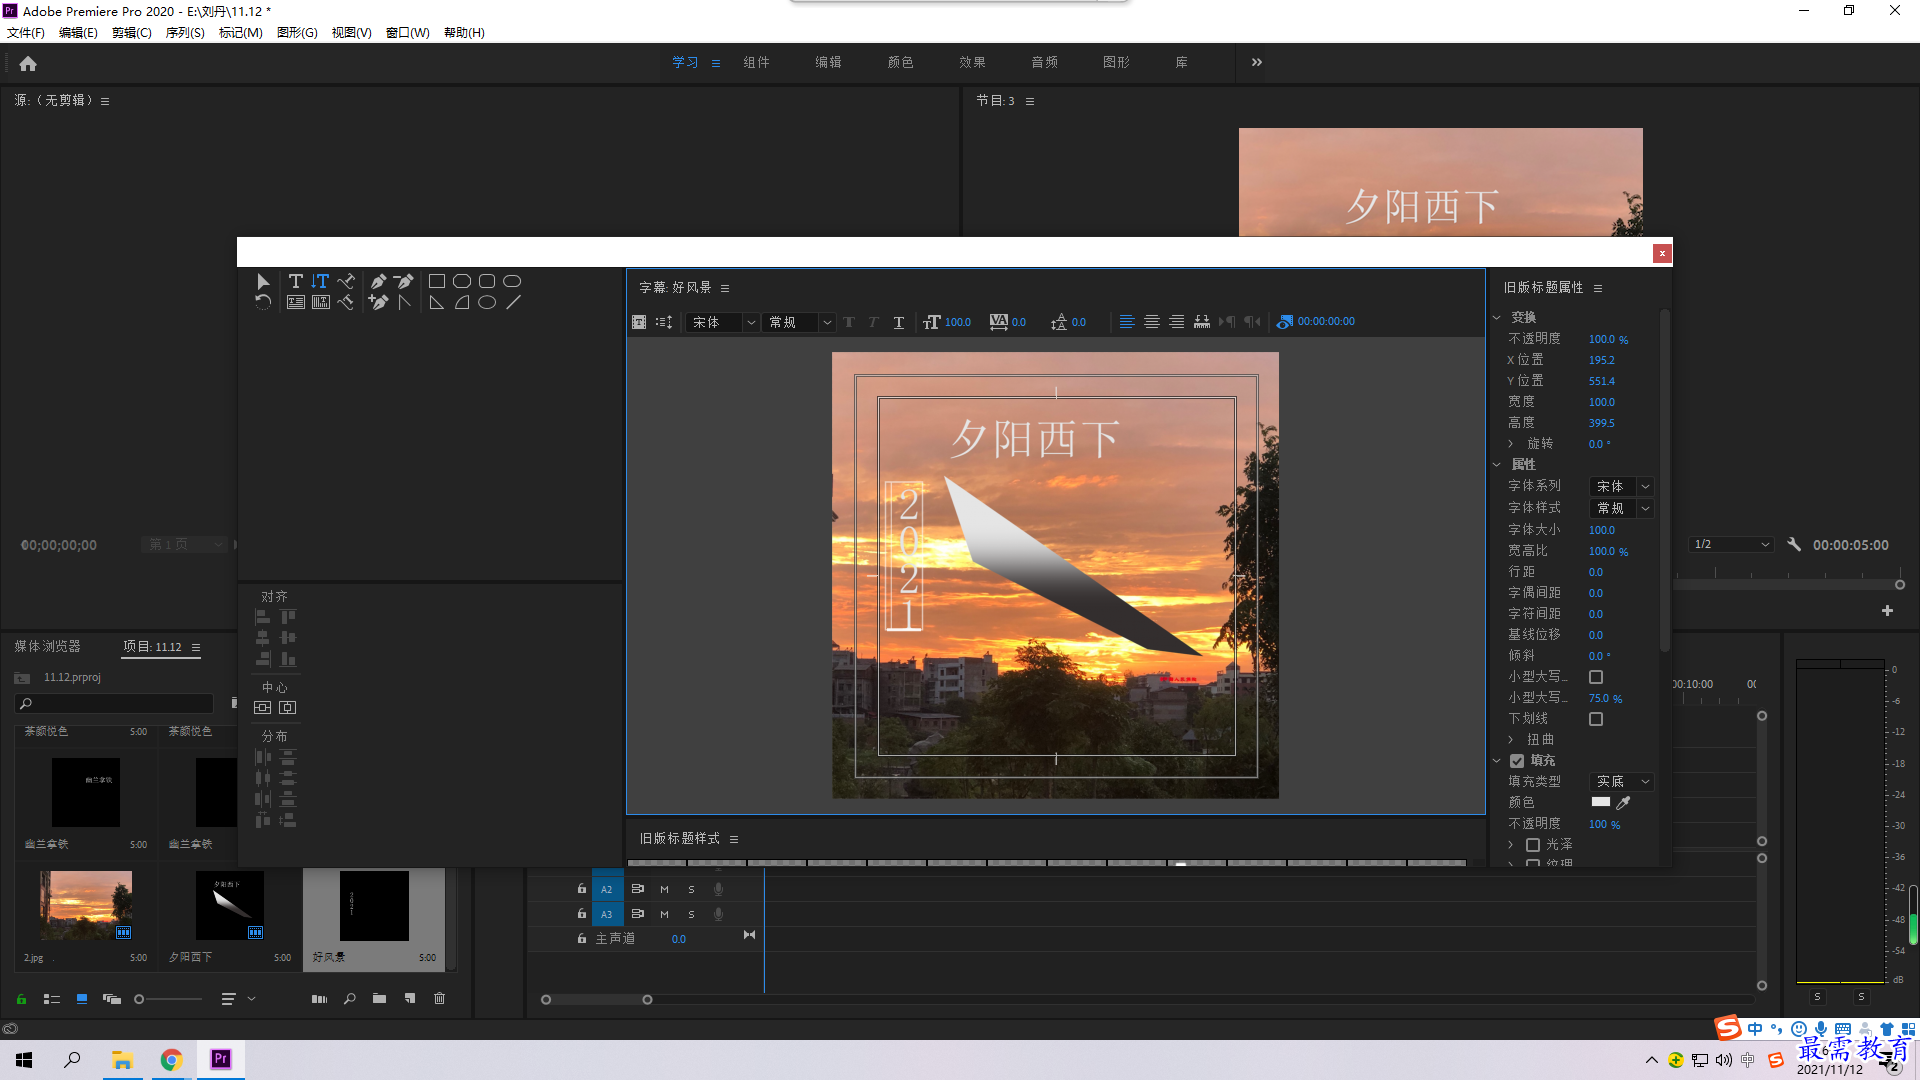The width and height of the screenshot is (1920, 1080).
Task: Switch to the 编辑 workspace tab
Action: 828,62
